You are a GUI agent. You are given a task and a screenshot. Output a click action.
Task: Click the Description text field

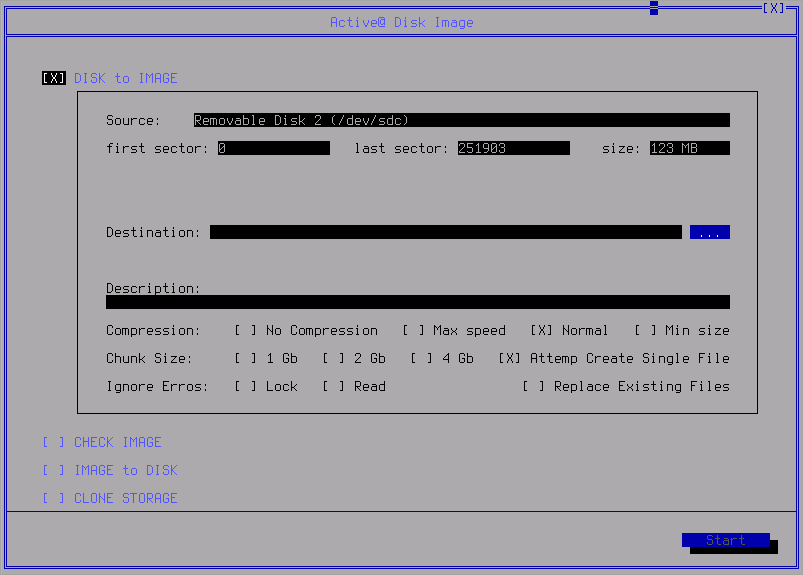click(x=417, y=302)
